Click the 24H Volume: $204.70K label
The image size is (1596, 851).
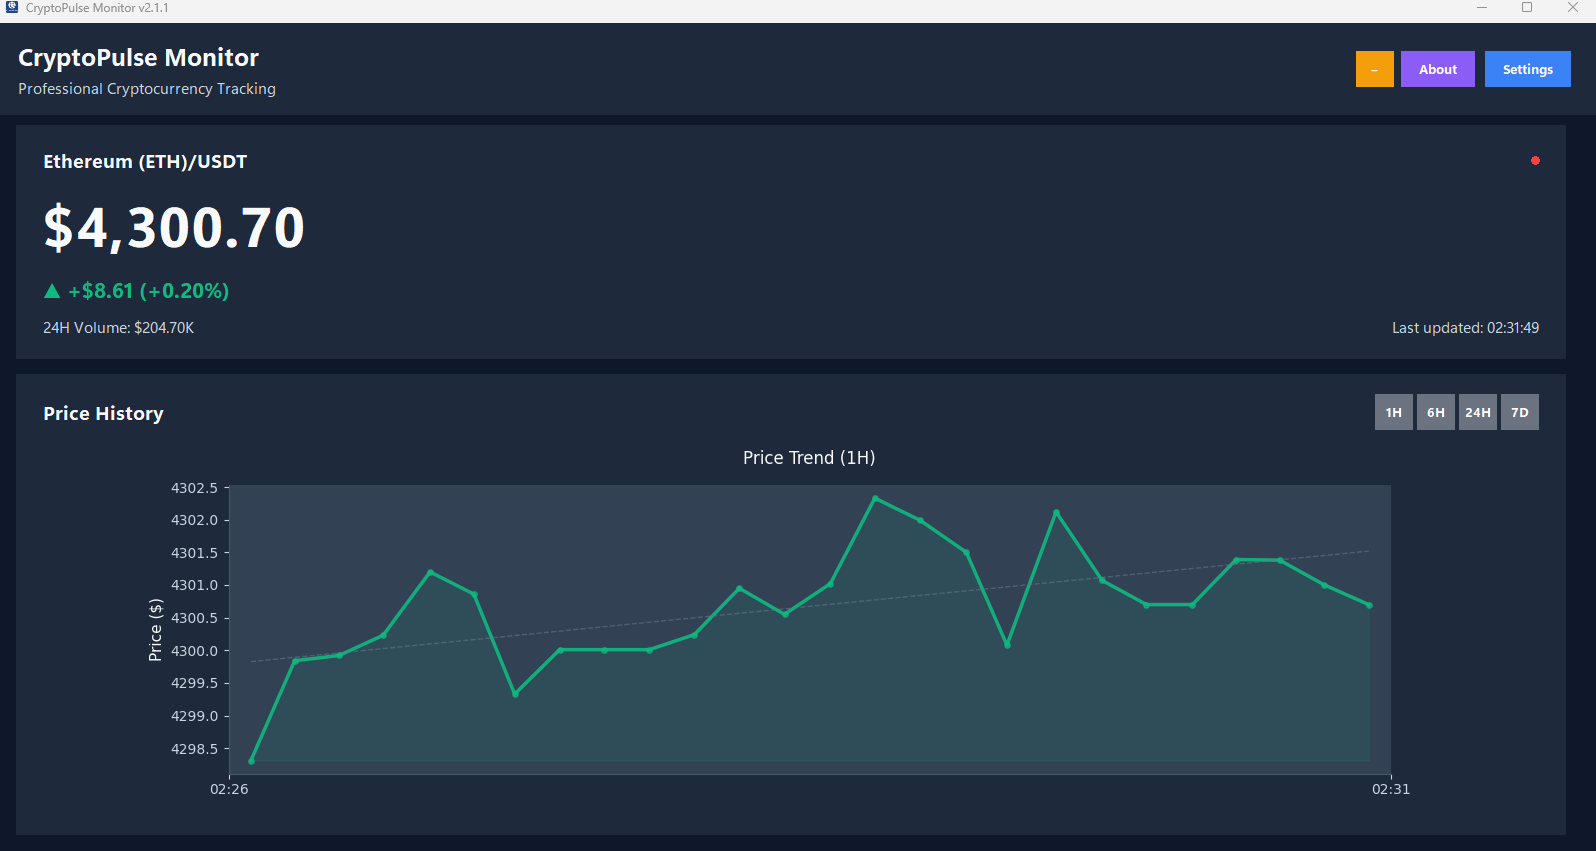(x=118, y=328)
